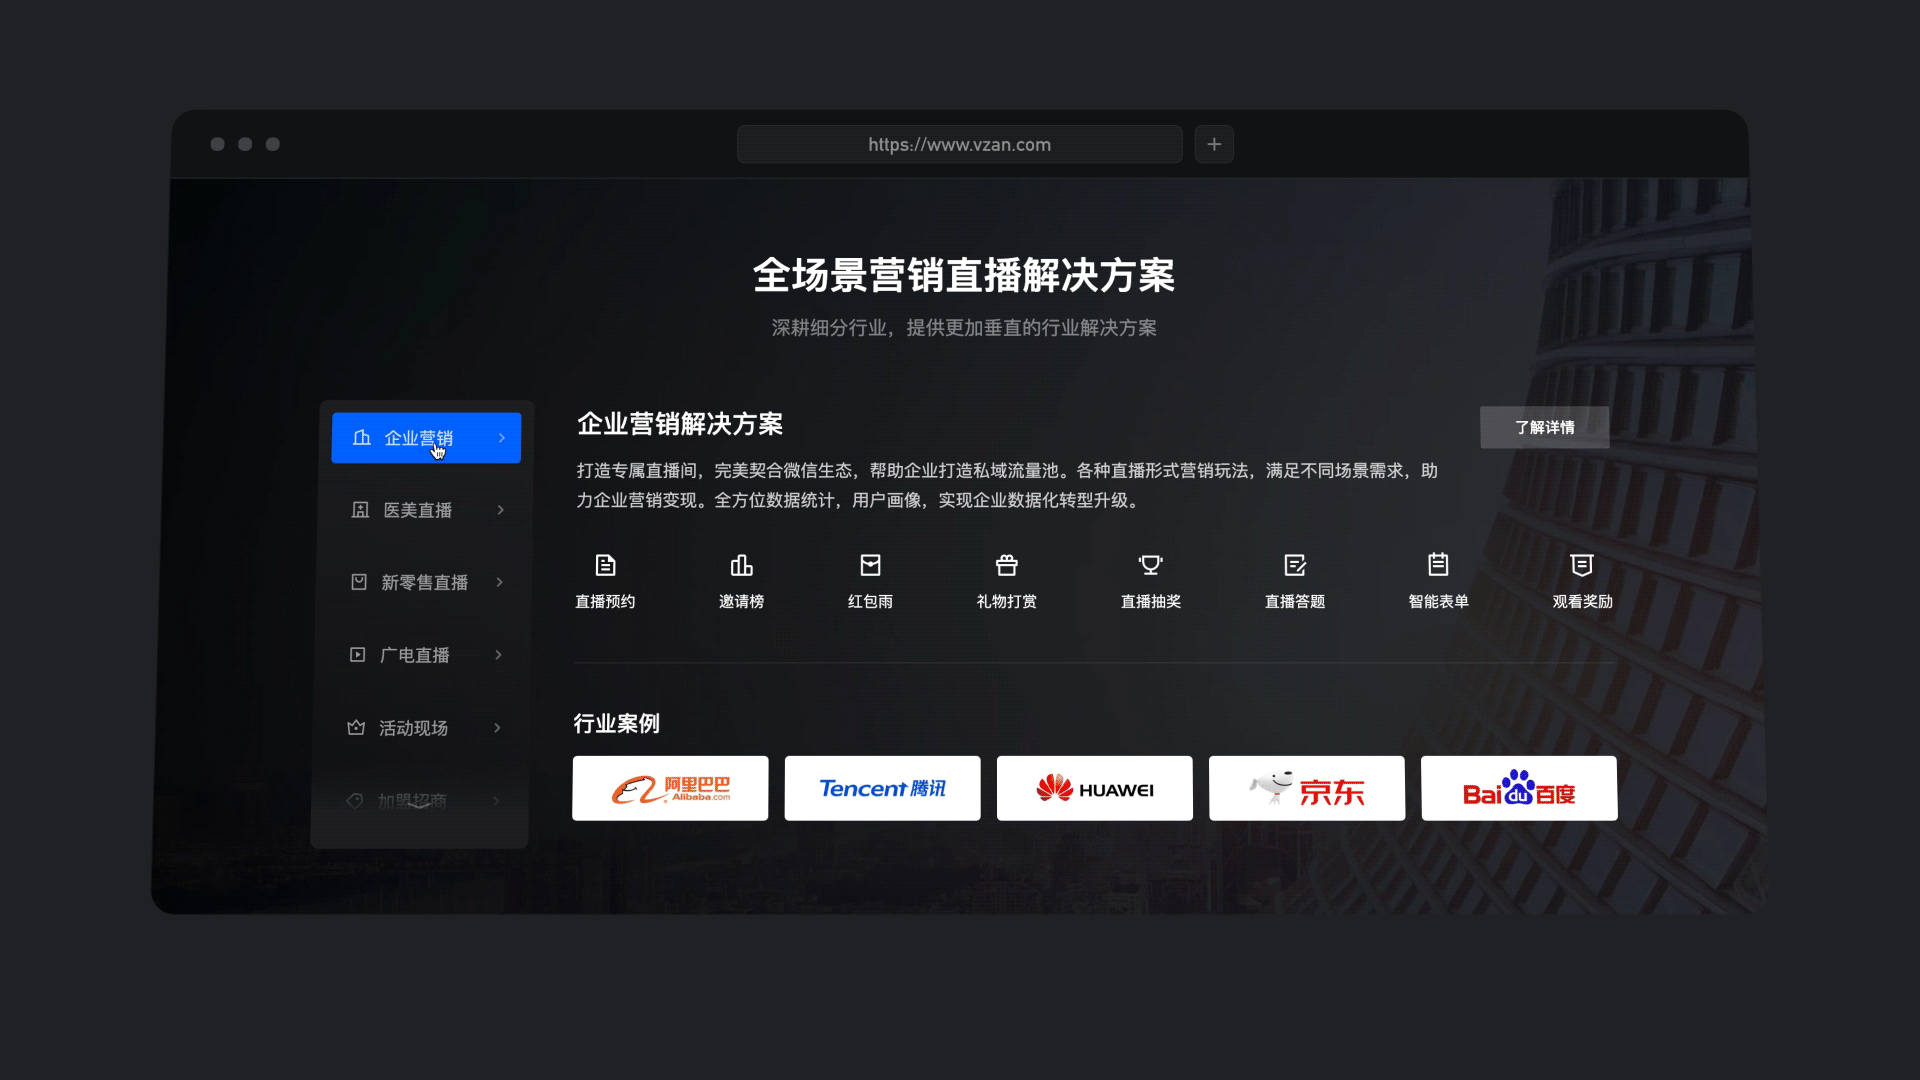Expand the 企业营销 item arrow
Screen dimensions: 1920x1080
tap(500, 437)
